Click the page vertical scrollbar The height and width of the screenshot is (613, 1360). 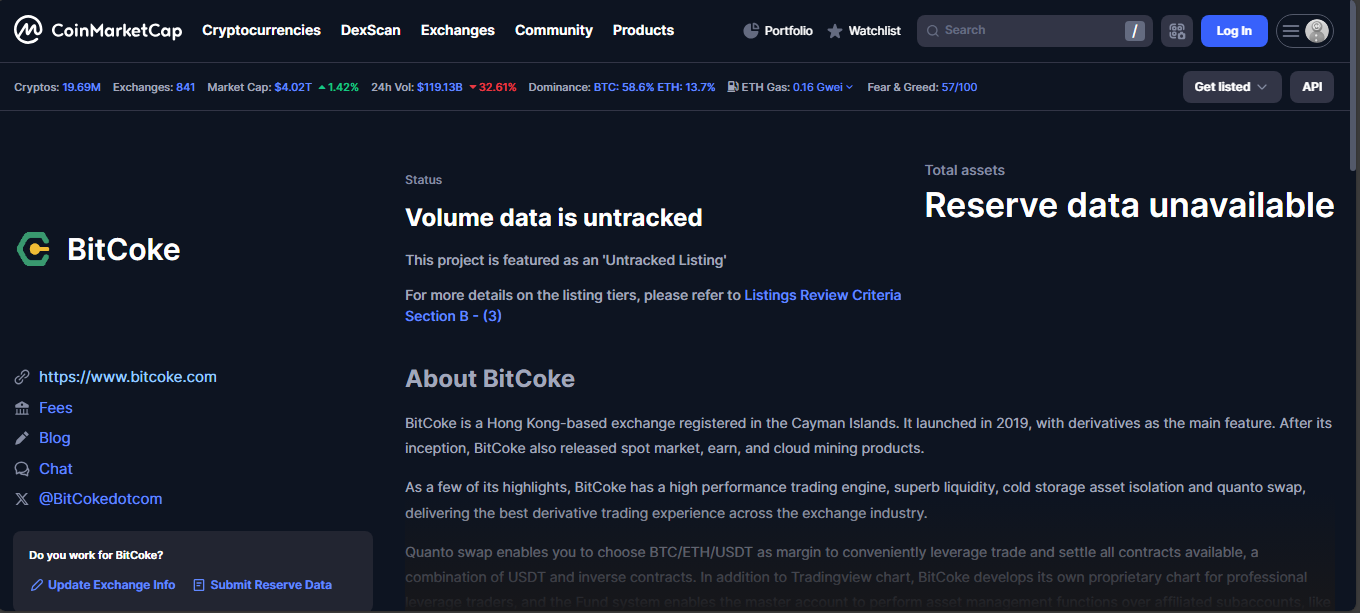1353,300
